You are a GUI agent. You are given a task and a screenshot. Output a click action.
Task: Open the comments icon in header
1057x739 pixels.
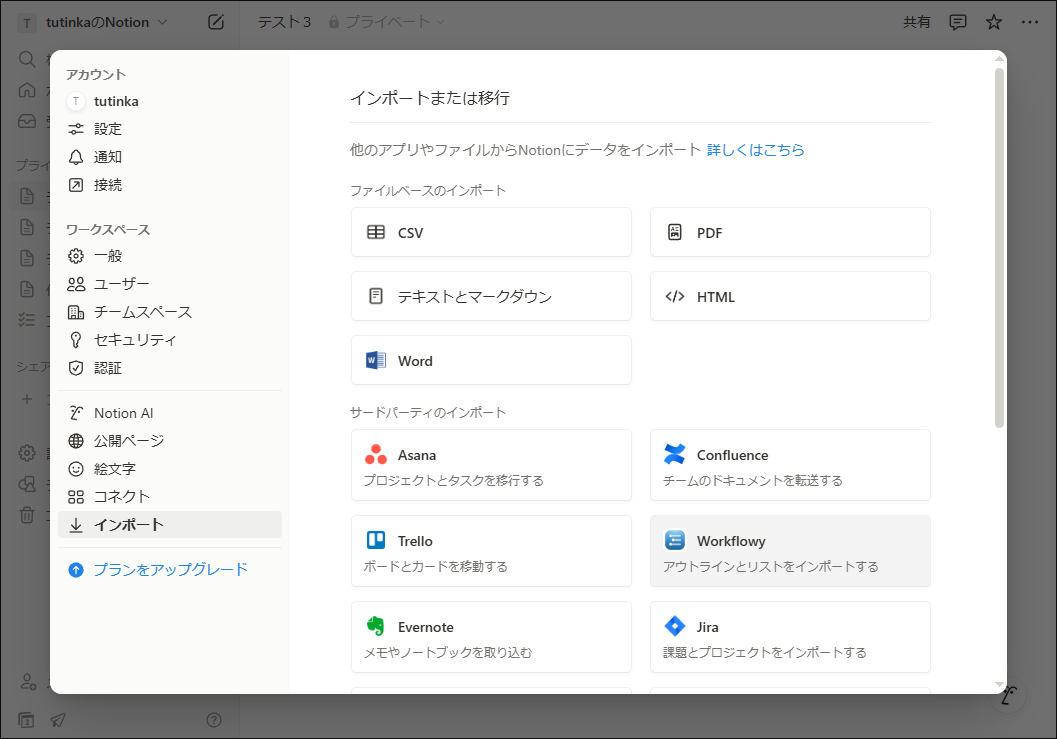957,22
